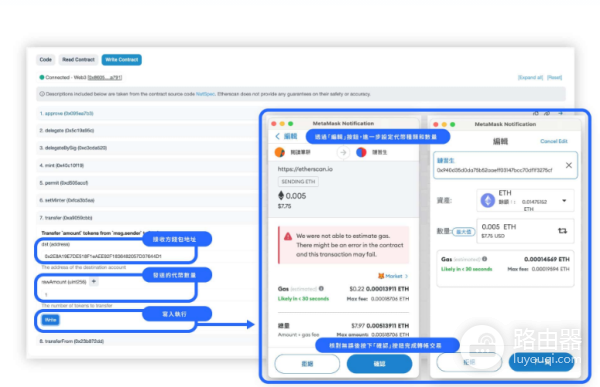The image size is (600, 387).
Task: Click the Expand all link
Action: [x=530, y=78]
